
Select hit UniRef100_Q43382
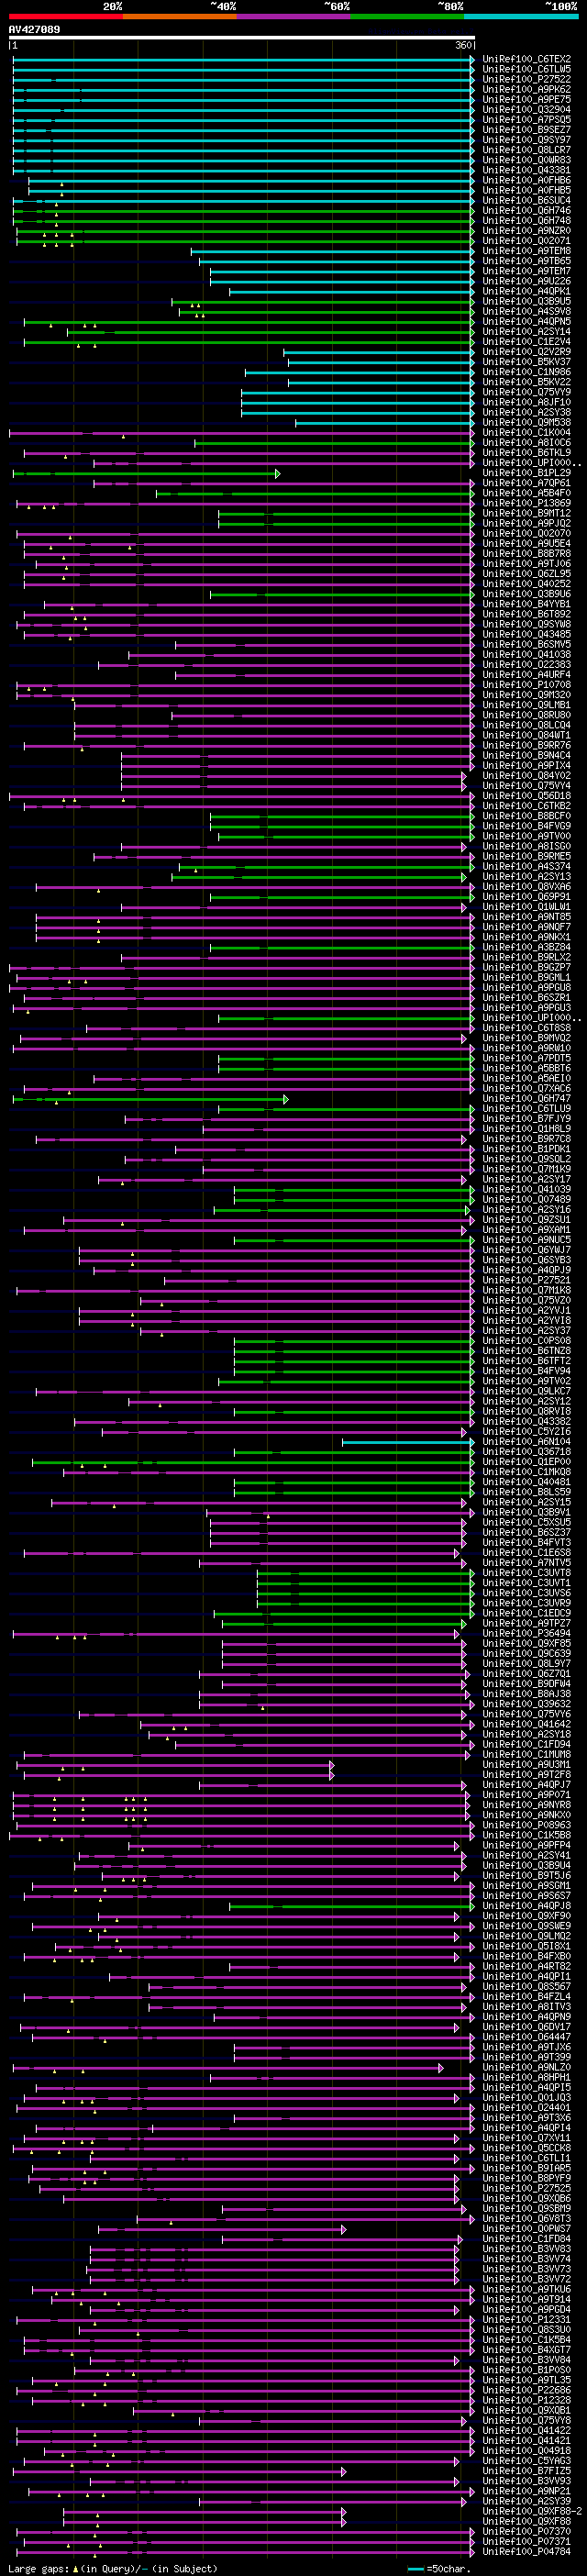coord(527,1422)
